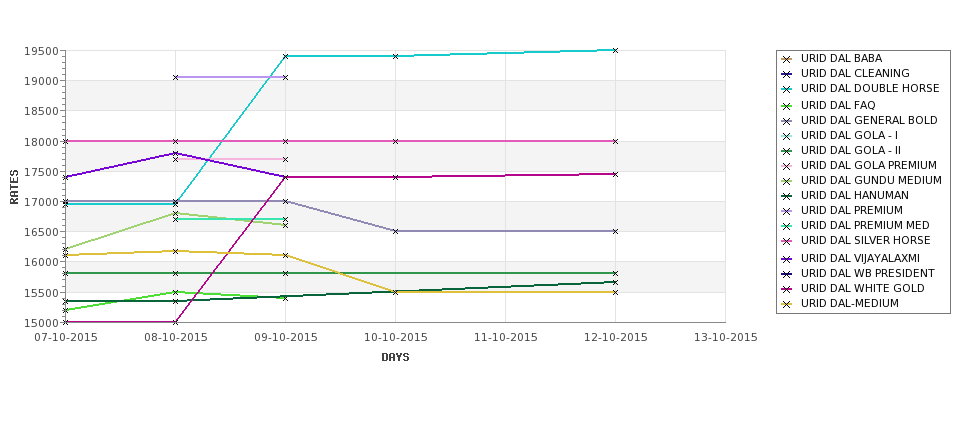Click the 10-10-2015 axis date label
This screenshot has width=975, height=429.
click(x=395, y=338)
